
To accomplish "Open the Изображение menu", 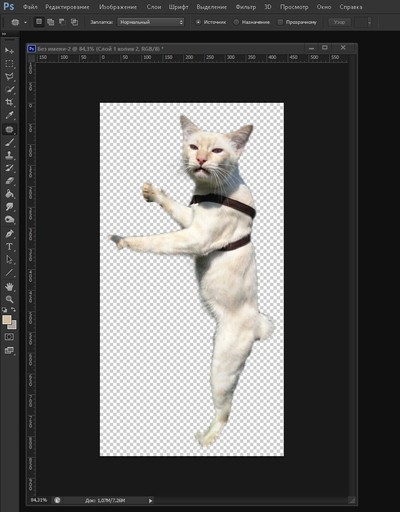I will point(118,7).
